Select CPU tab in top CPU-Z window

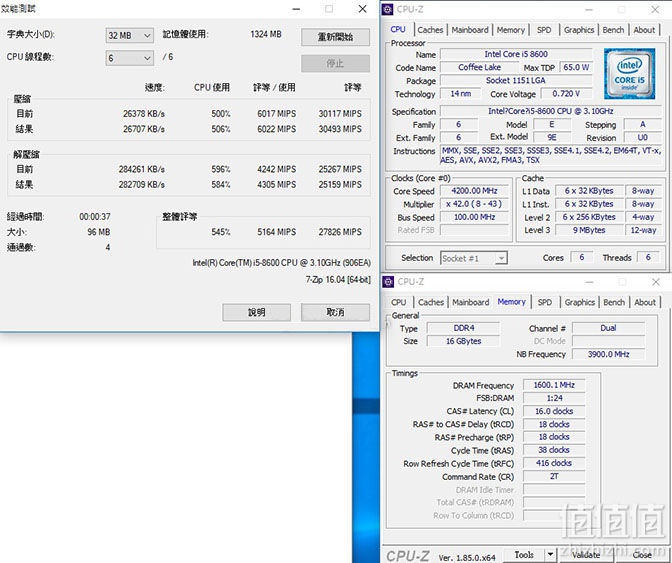coord(398,29)
